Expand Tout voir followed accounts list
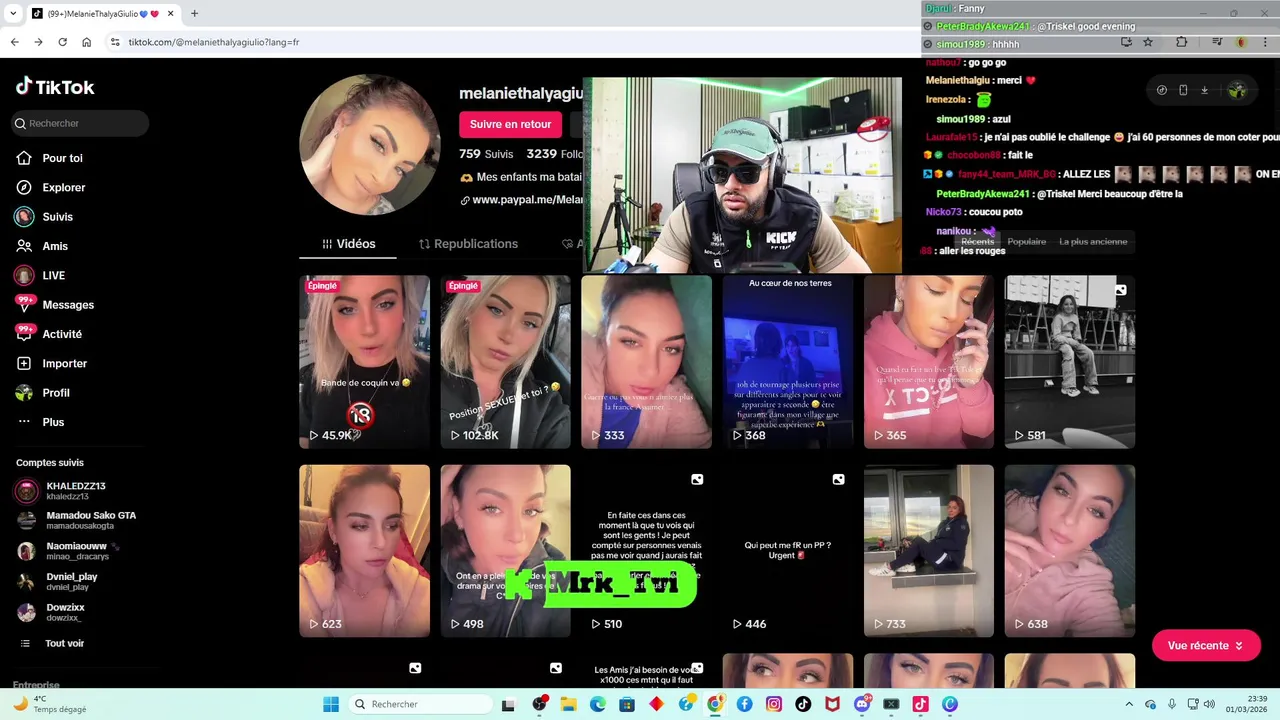Viewport: 1280px width, 720px height. (x=64, y=643)
